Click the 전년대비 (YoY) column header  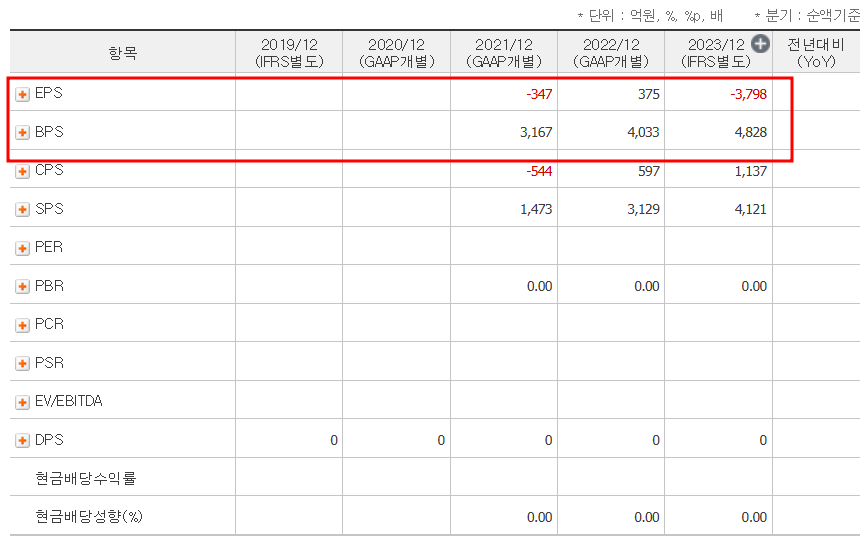[816, 53]
